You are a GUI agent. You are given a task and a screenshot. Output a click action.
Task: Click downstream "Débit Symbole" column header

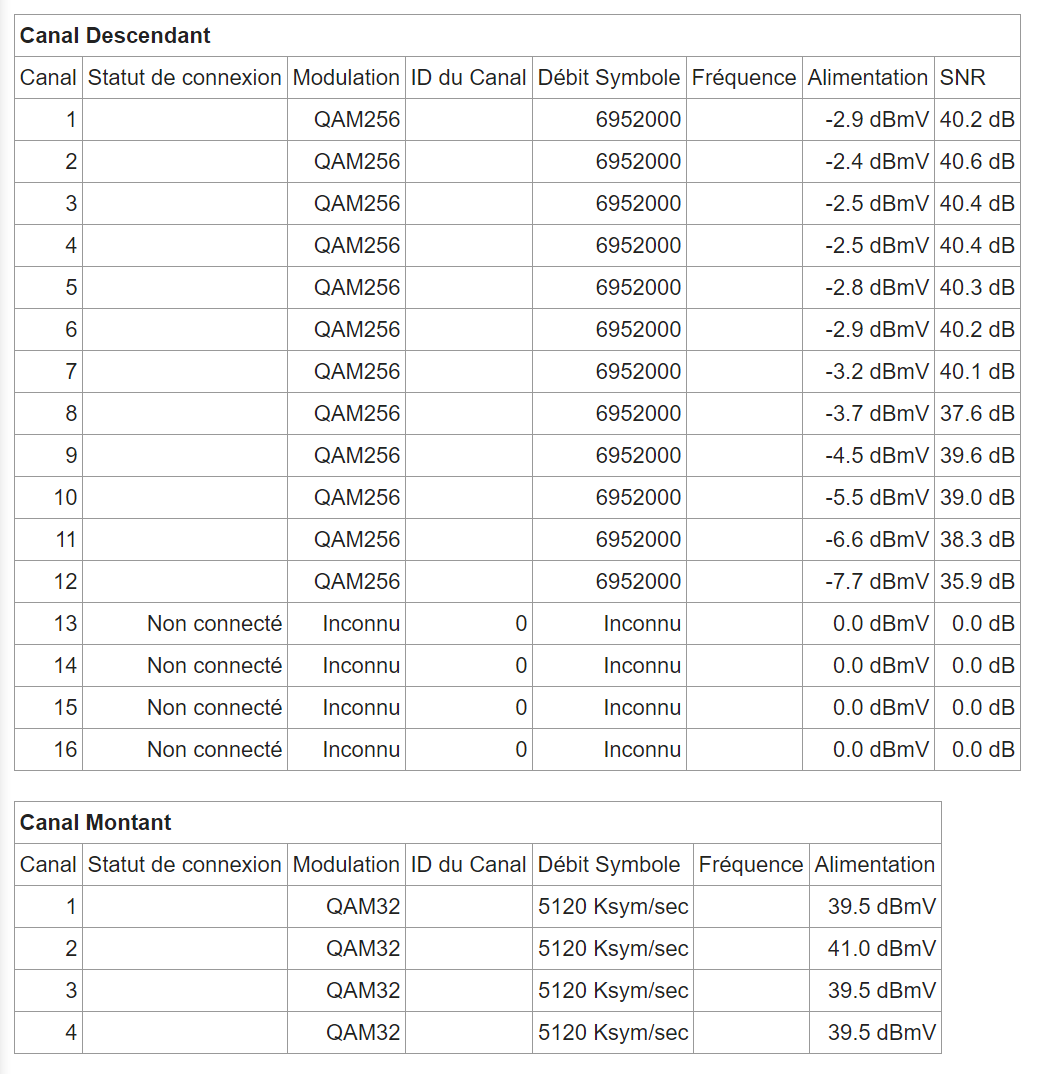click(609, 77)
